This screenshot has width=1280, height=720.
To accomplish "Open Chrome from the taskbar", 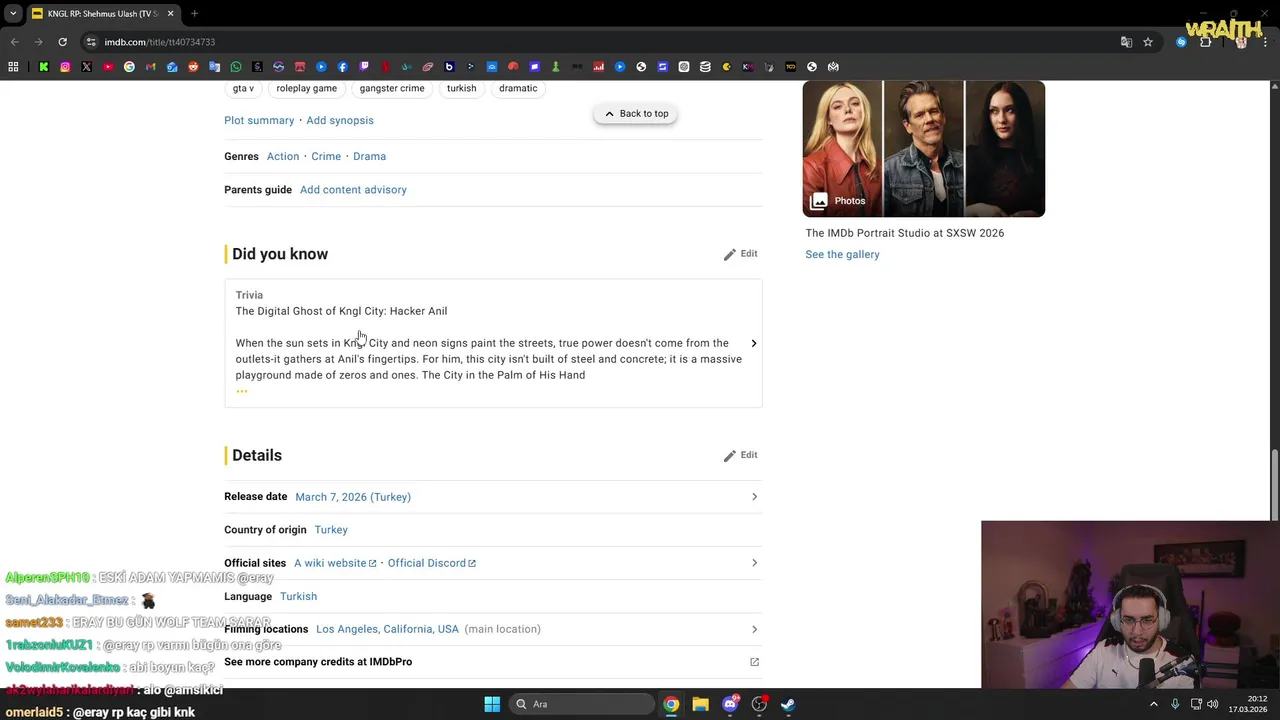I will click(x=671, y=704).
